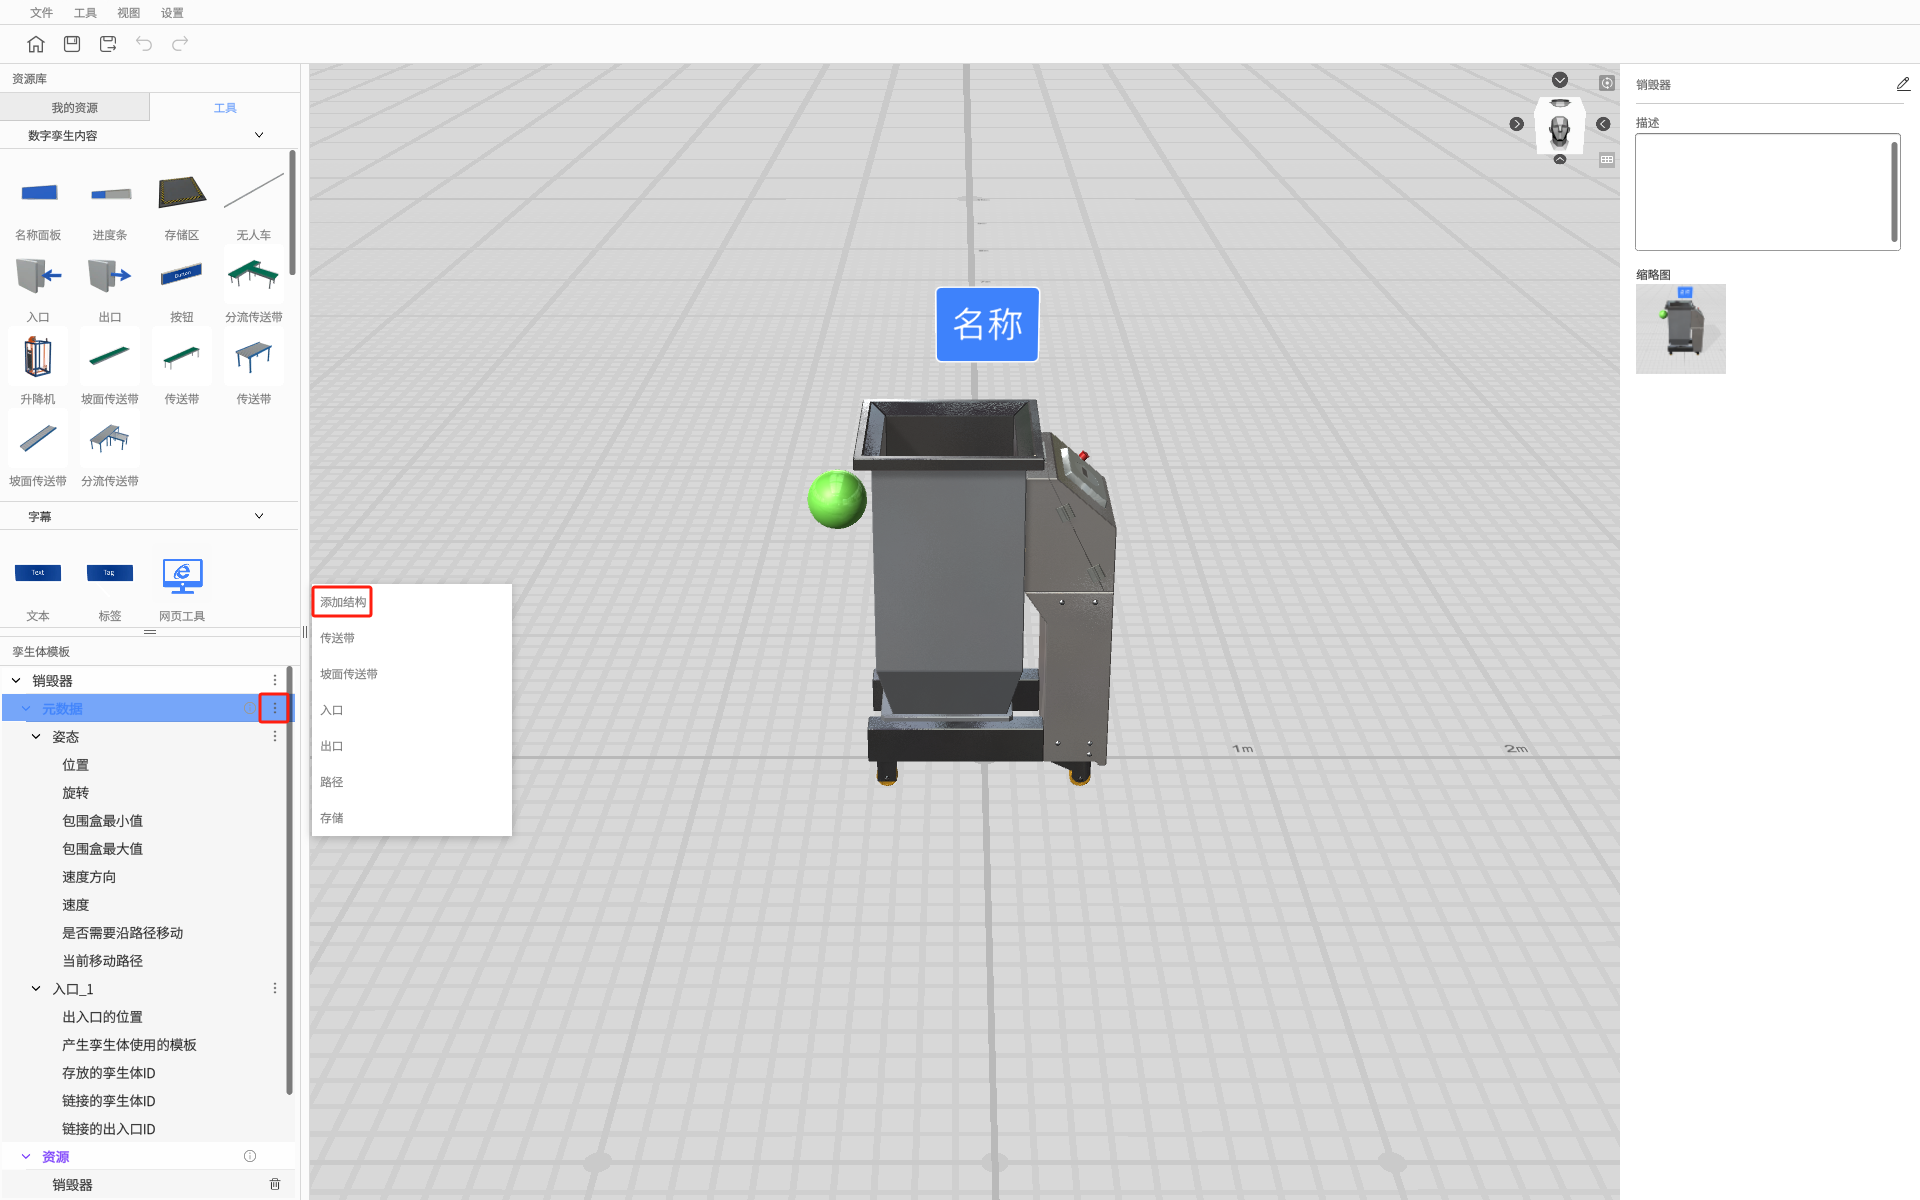
Task: Click 添加结构 in popup menu
Action: click(x=343, y=602)
